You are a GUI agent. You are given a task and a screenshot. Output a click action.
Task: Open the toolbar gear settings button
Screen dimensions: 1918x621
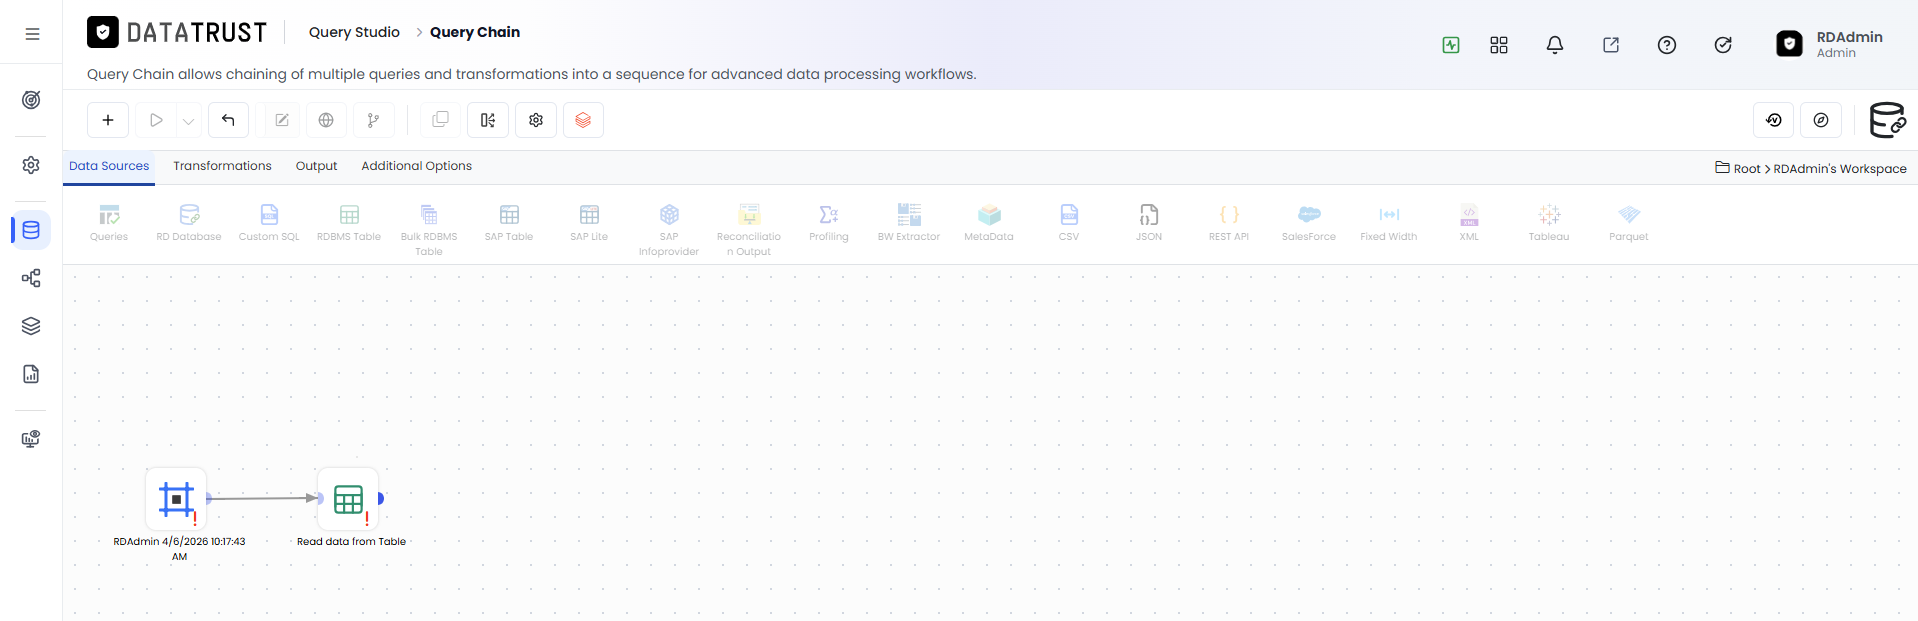click(536, 120)
